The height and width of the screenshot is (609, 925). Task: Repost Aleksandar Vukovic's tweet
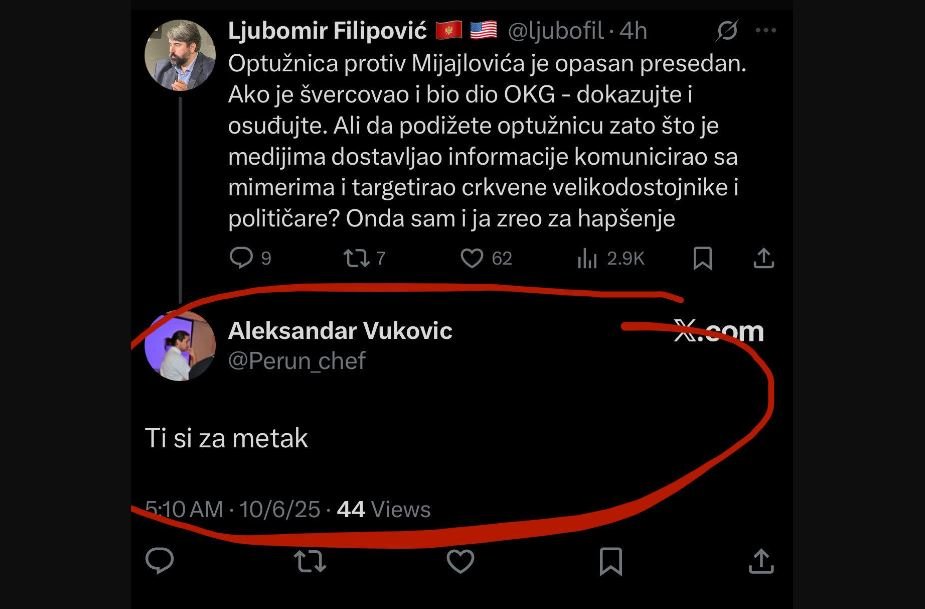(310, 561)
